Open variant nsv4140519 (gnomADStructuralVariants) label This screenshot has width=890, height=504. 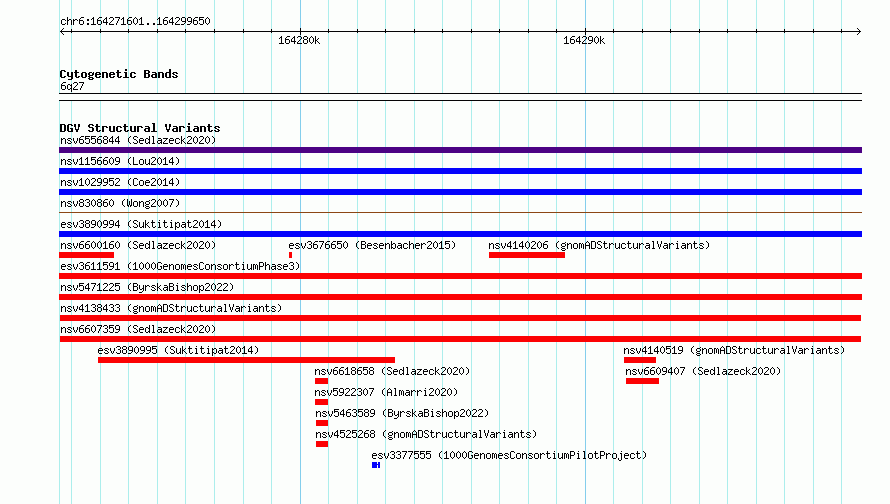pyautogui.click(x=734, y=350)
